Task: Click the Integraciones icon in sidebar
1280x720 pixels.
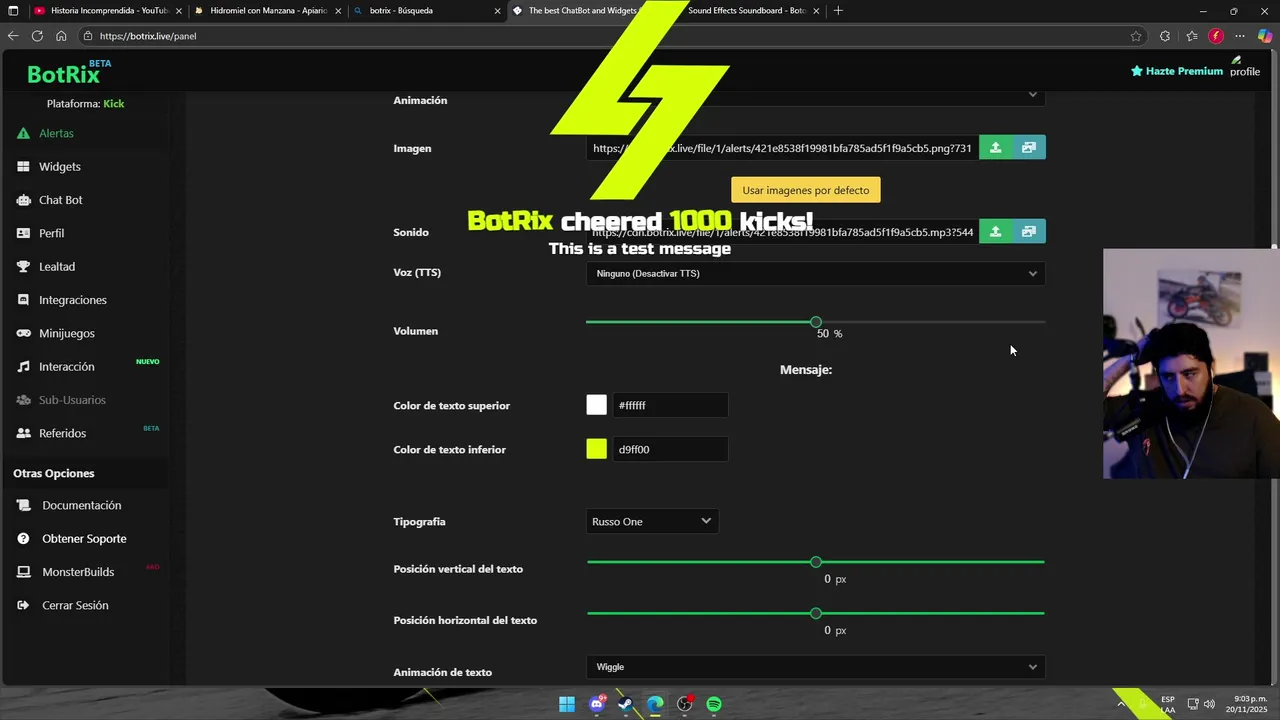Action: [x=23, y=300]
